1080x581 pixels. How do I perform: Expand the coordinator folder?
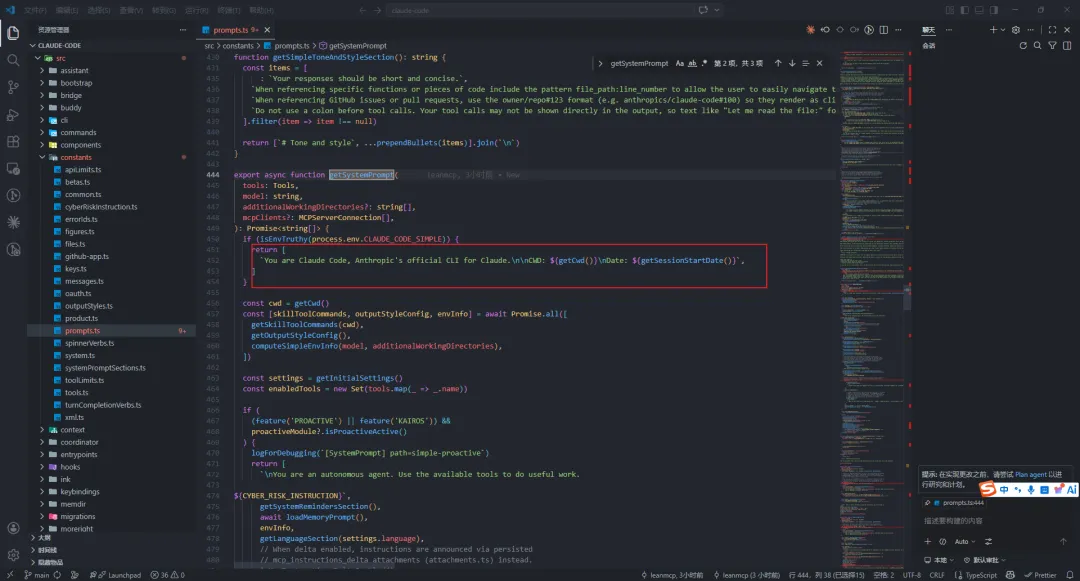tap(42, 442)
